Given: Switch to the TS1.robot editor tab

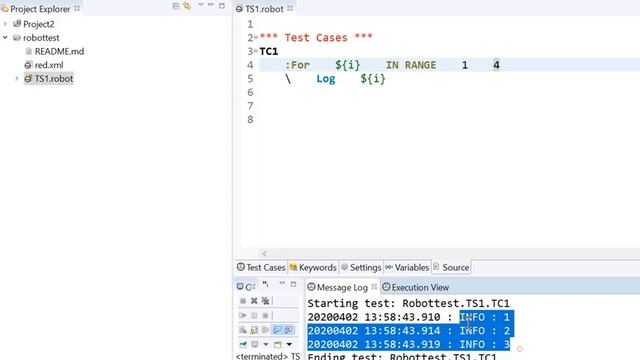Looking at the screenshot, I should point(264,9).
